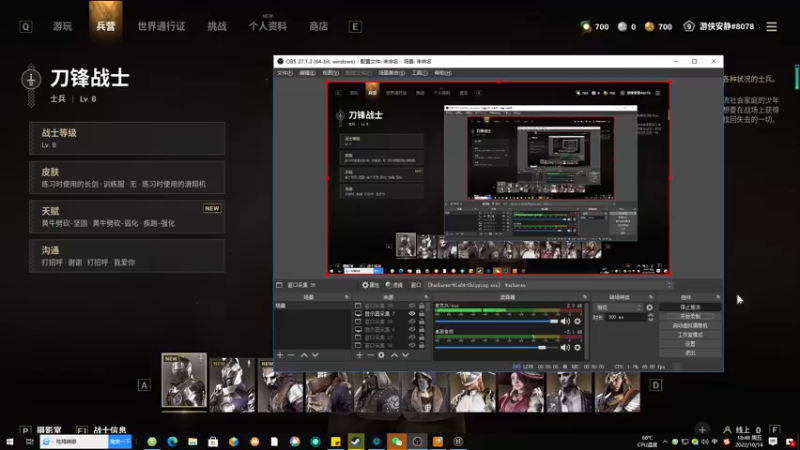Undock the 混音器 panel via its header icon
800x450 pixels.
coord(585,297)
